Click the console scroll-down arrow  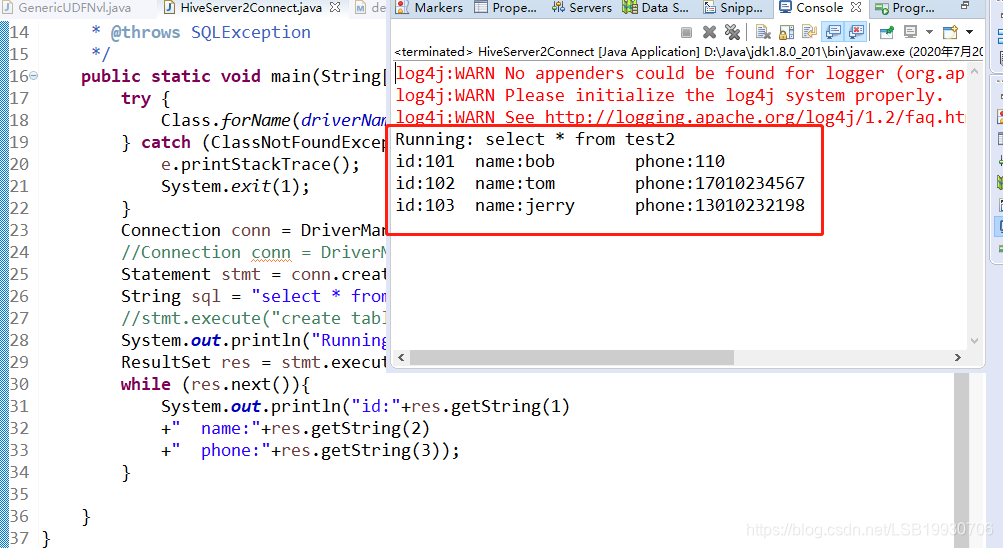pos(974,341)
